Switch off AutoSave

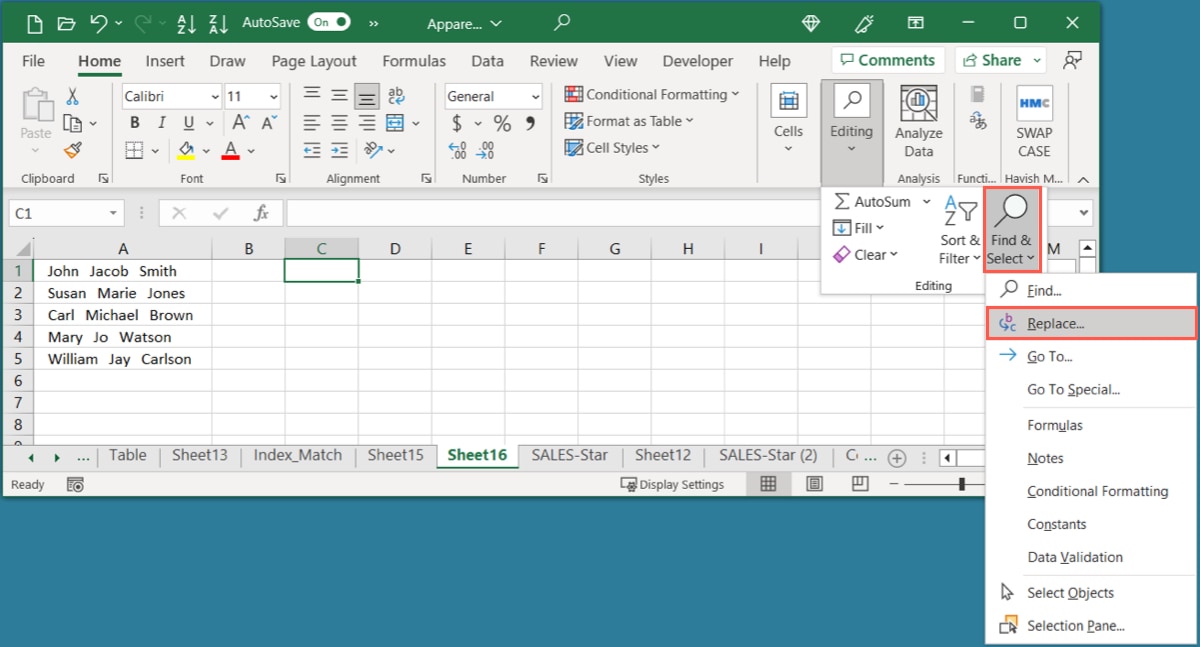click(330, 20)
